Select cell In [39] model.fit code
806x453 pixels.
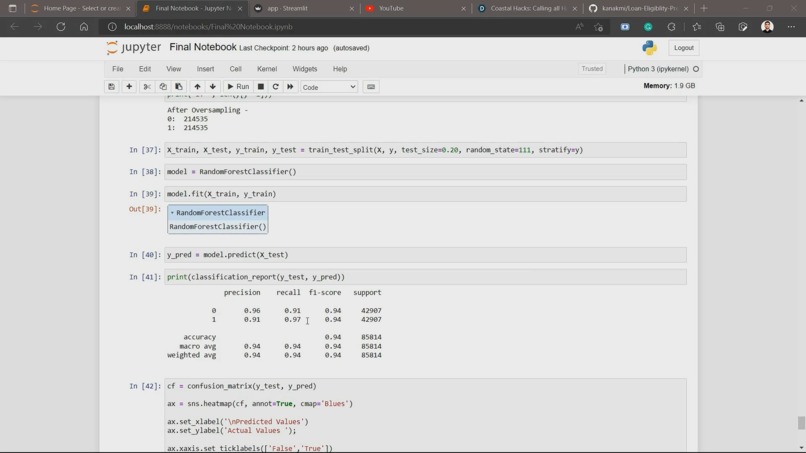[425, 194]
